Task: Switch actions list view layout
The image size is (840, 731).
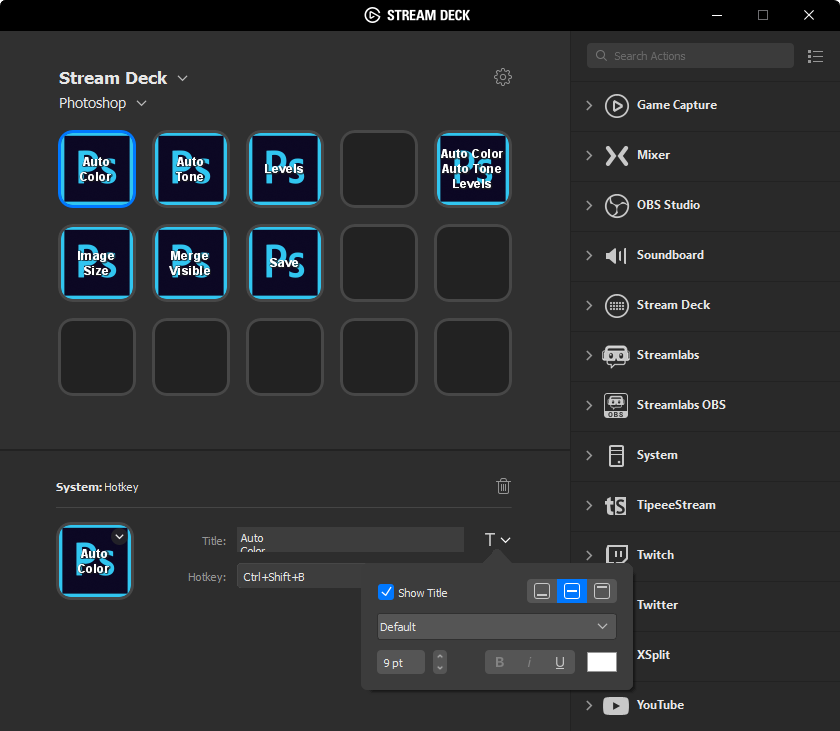Action: (815, 56)
